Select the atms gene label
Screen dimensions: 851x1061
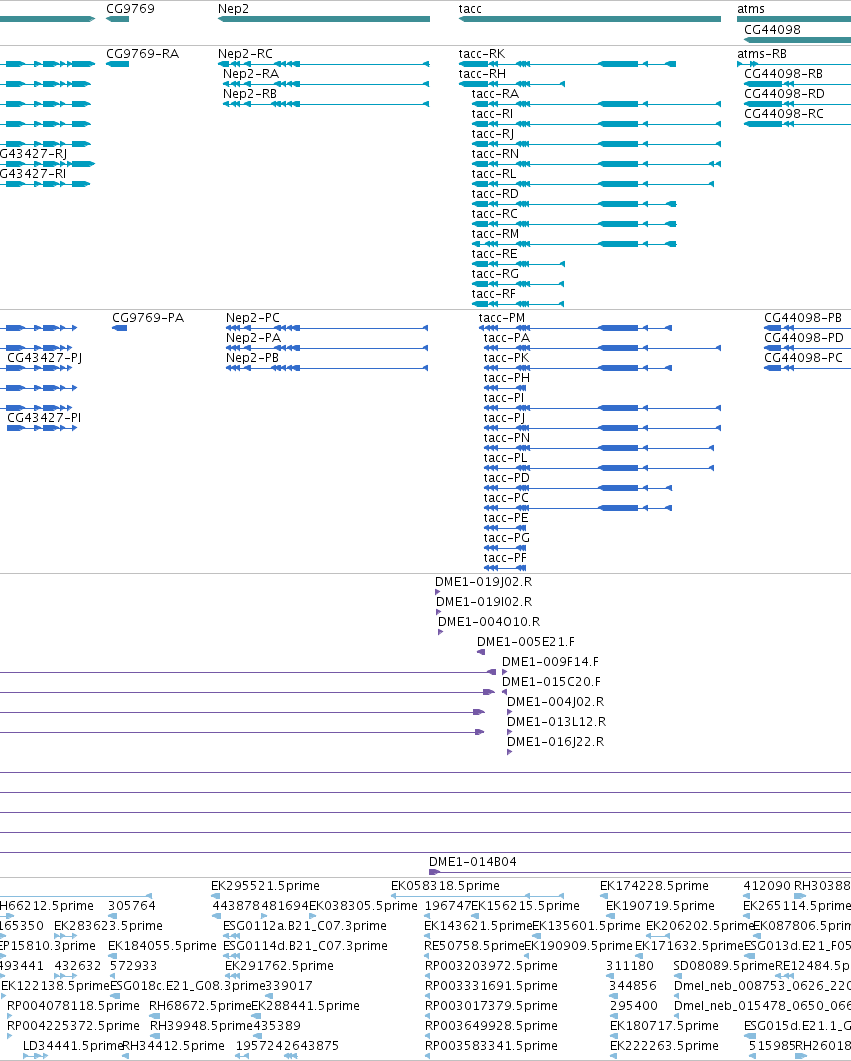[751, 9]
